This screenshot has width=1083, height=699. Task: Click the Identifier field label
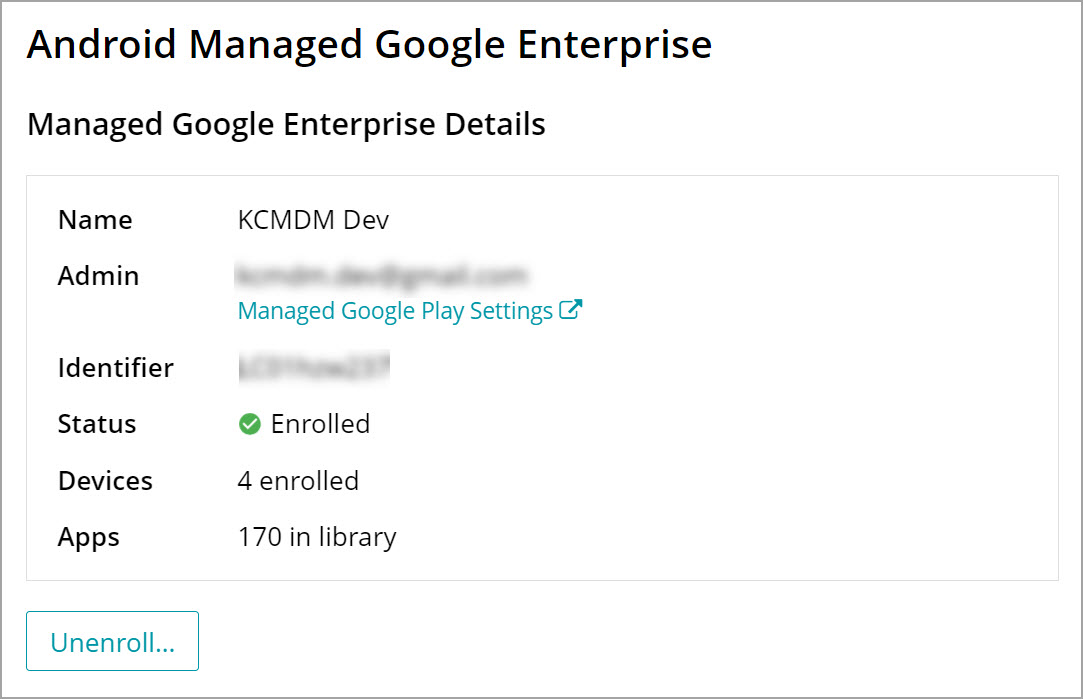point(115,368)
